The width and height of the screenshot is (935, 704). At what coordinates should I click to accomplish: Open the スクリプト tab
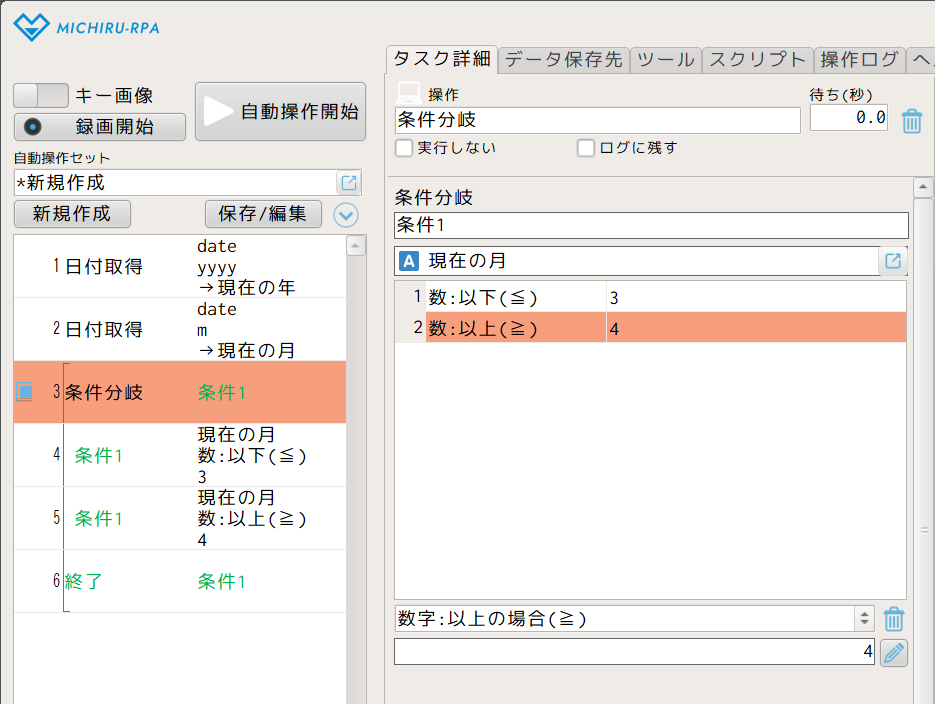click(757, 60)
